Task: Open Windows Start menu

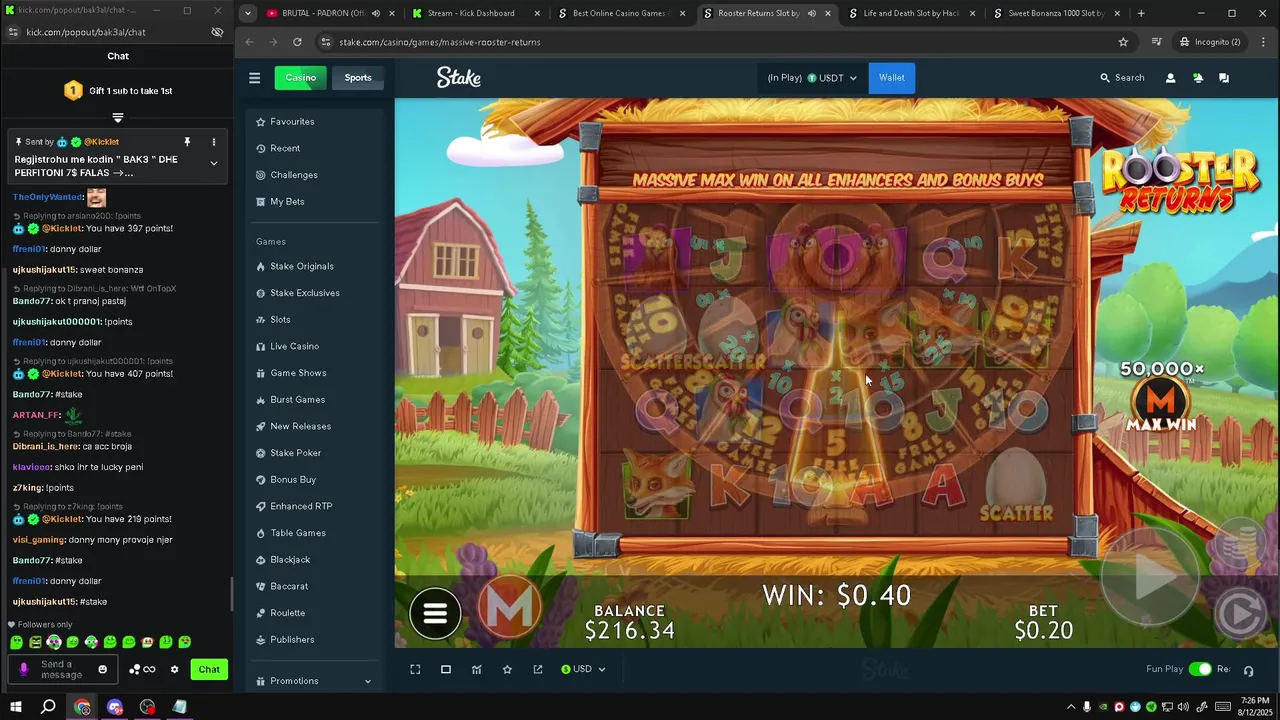Action: click(x=16, y=707)
